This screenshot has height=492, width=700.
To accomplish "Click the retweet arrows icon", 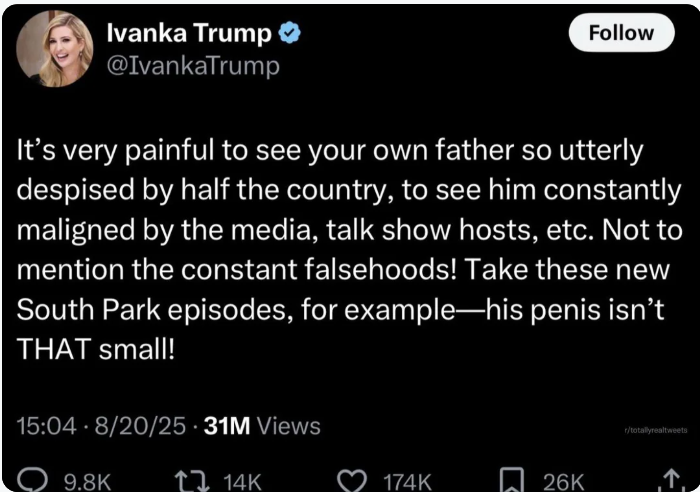I will point(192,481).
